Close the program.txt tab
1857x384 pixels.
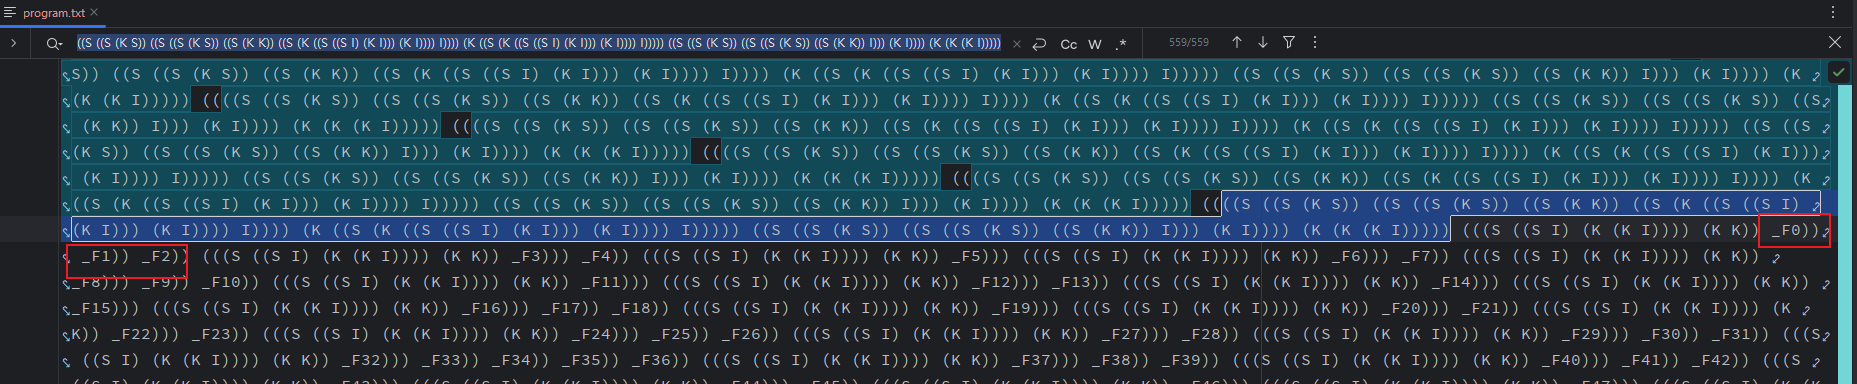pyautogui.click(x=94, y=13)
